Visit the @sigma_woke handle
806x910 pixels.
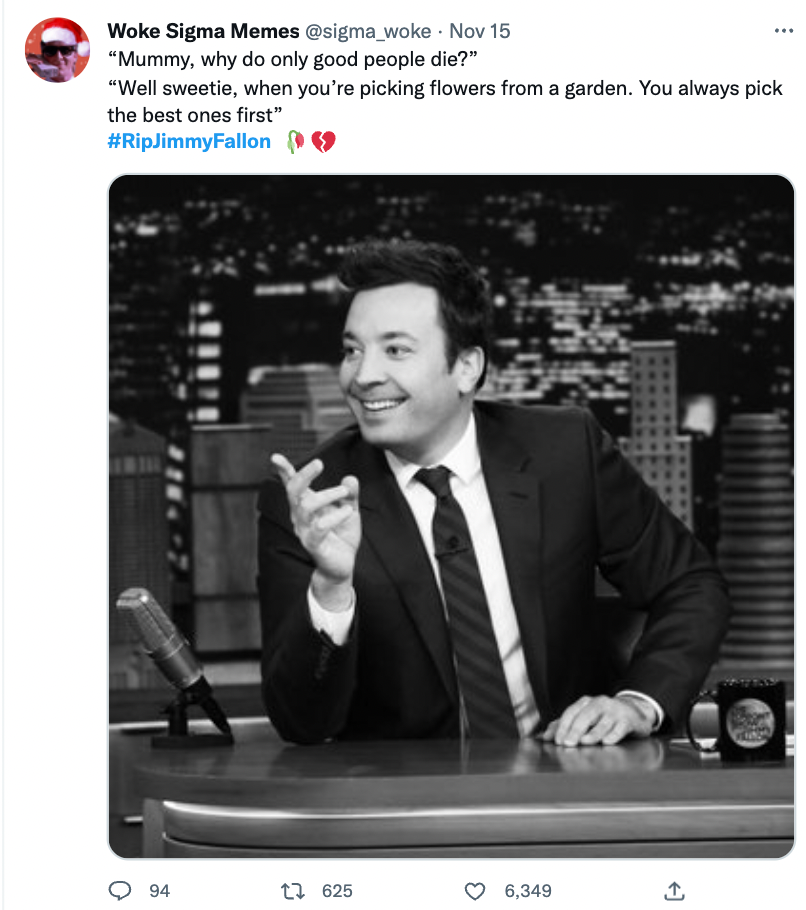368,31
